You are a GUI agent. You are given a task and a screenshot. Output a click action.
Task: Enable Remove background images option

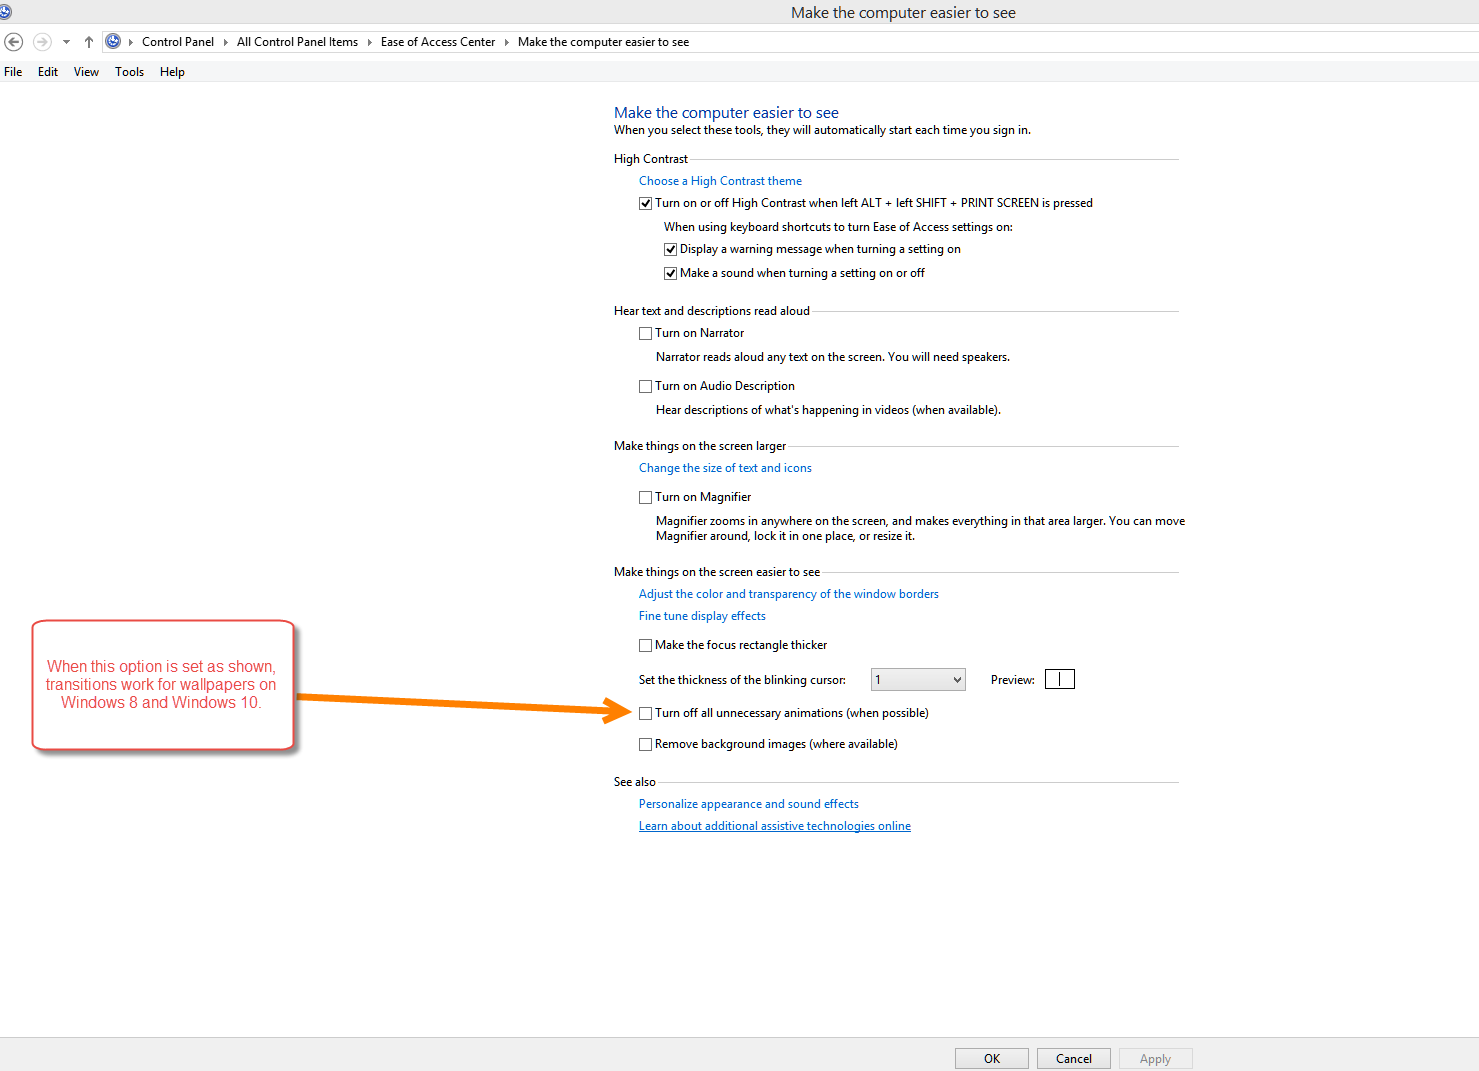646,745
